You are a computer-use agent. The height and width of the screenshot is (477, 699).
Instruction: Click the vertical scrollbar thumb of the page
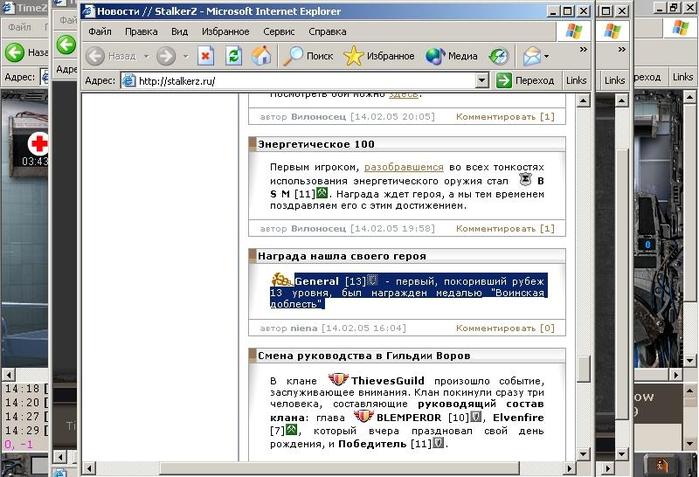(583, 369)
